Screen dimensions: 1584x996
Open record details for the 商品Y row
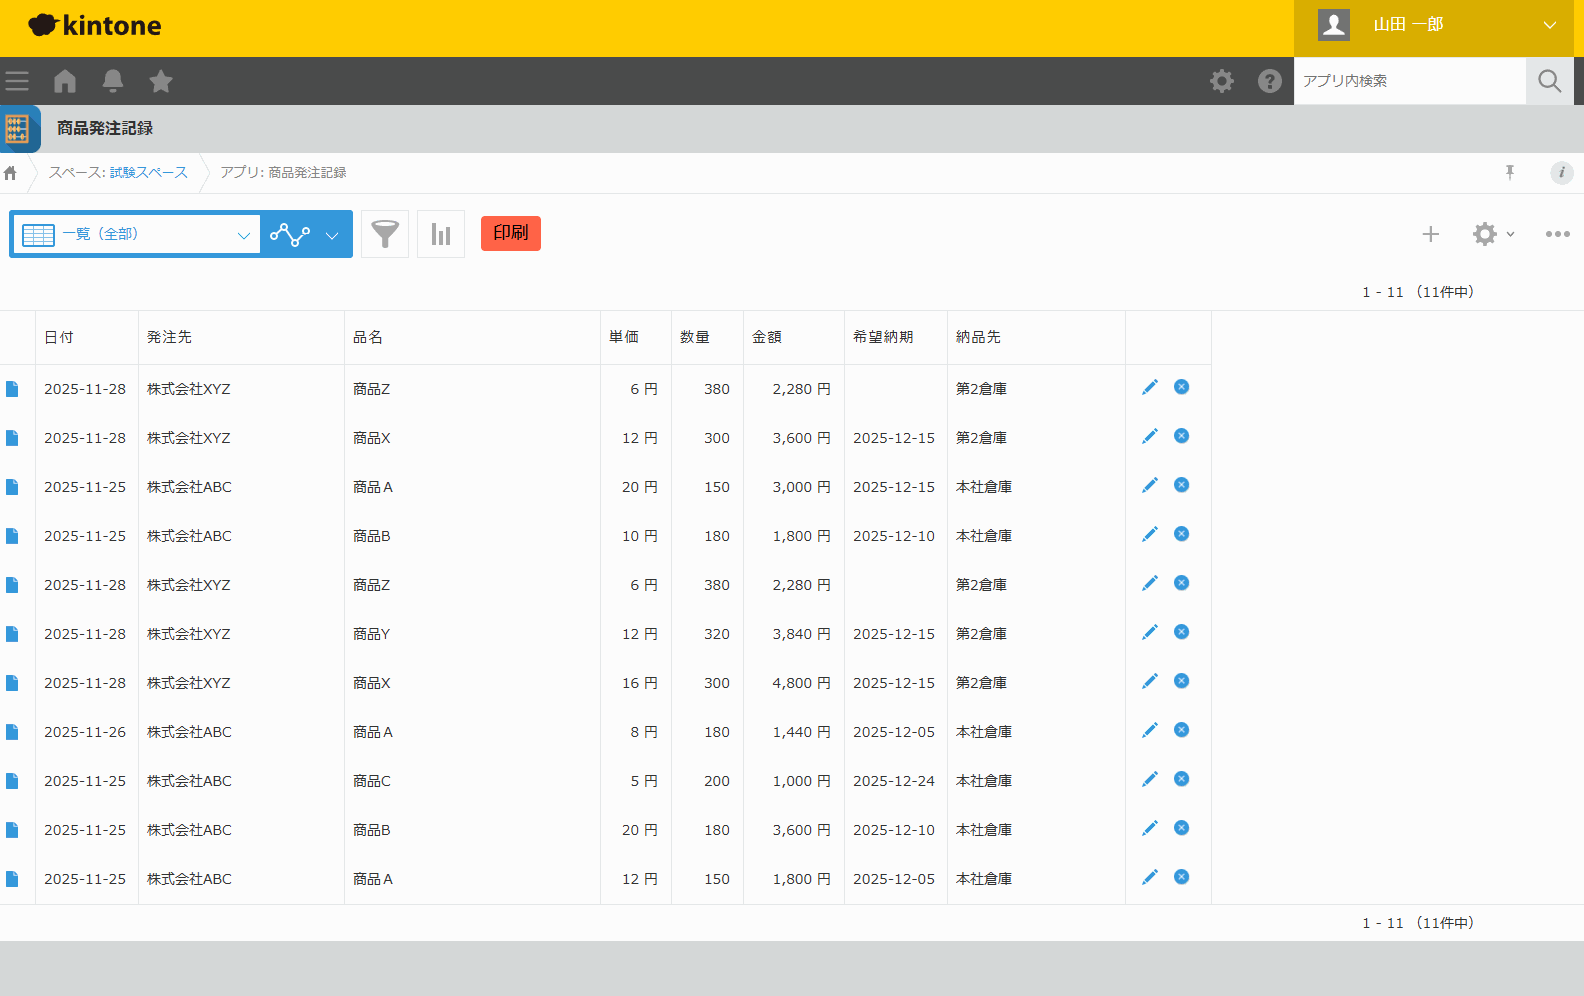[x=12, y=634]
